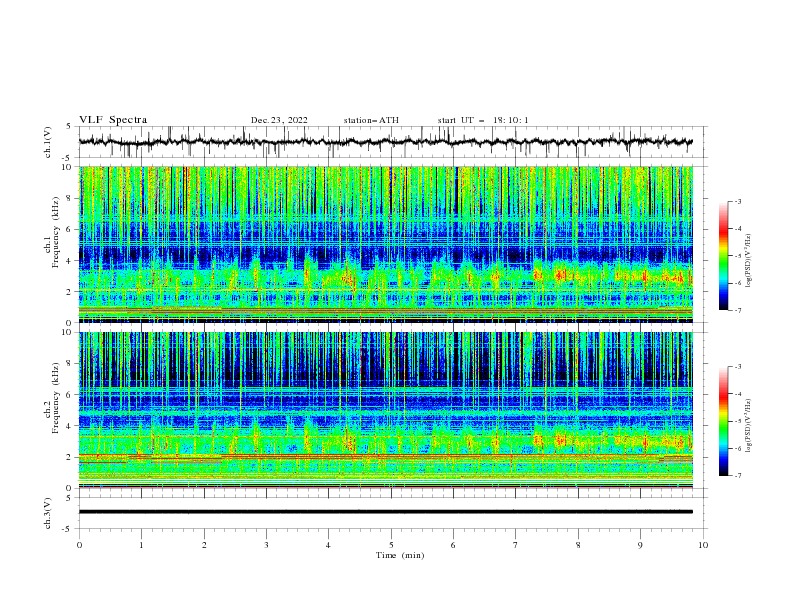Click the ch.1 voltage waveform trace

pos(386,142)
